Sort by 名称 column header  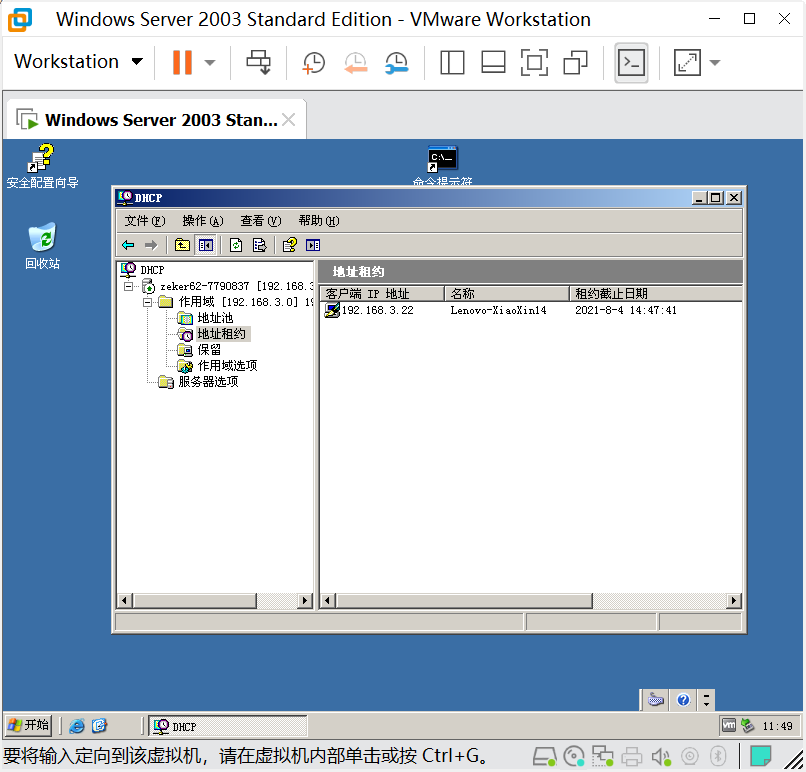click(x=506, y=293)
